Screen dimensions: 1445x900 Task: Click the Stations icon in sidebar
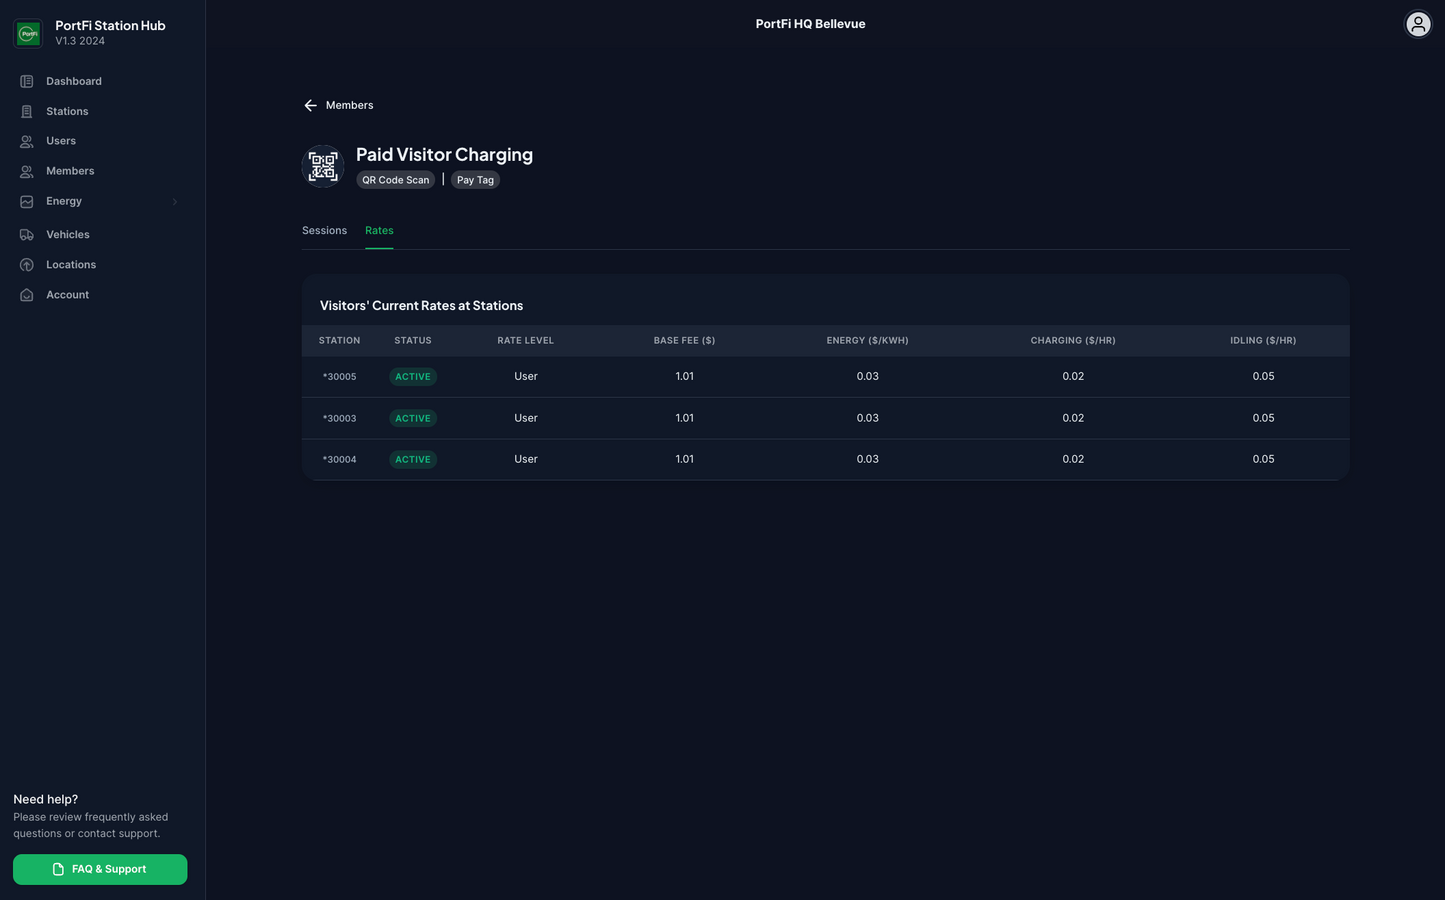27,111
